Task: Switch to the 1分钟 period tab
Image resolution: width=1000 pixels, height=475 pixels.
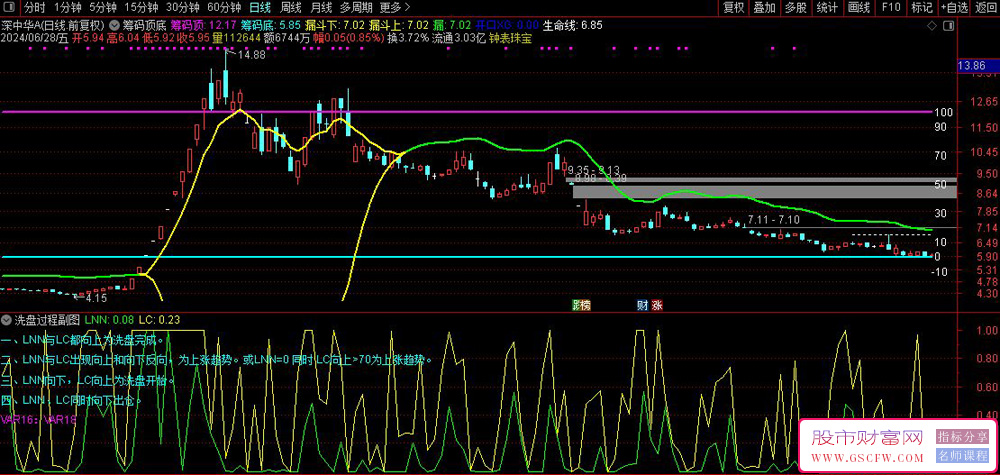Action: pos(67,8)
